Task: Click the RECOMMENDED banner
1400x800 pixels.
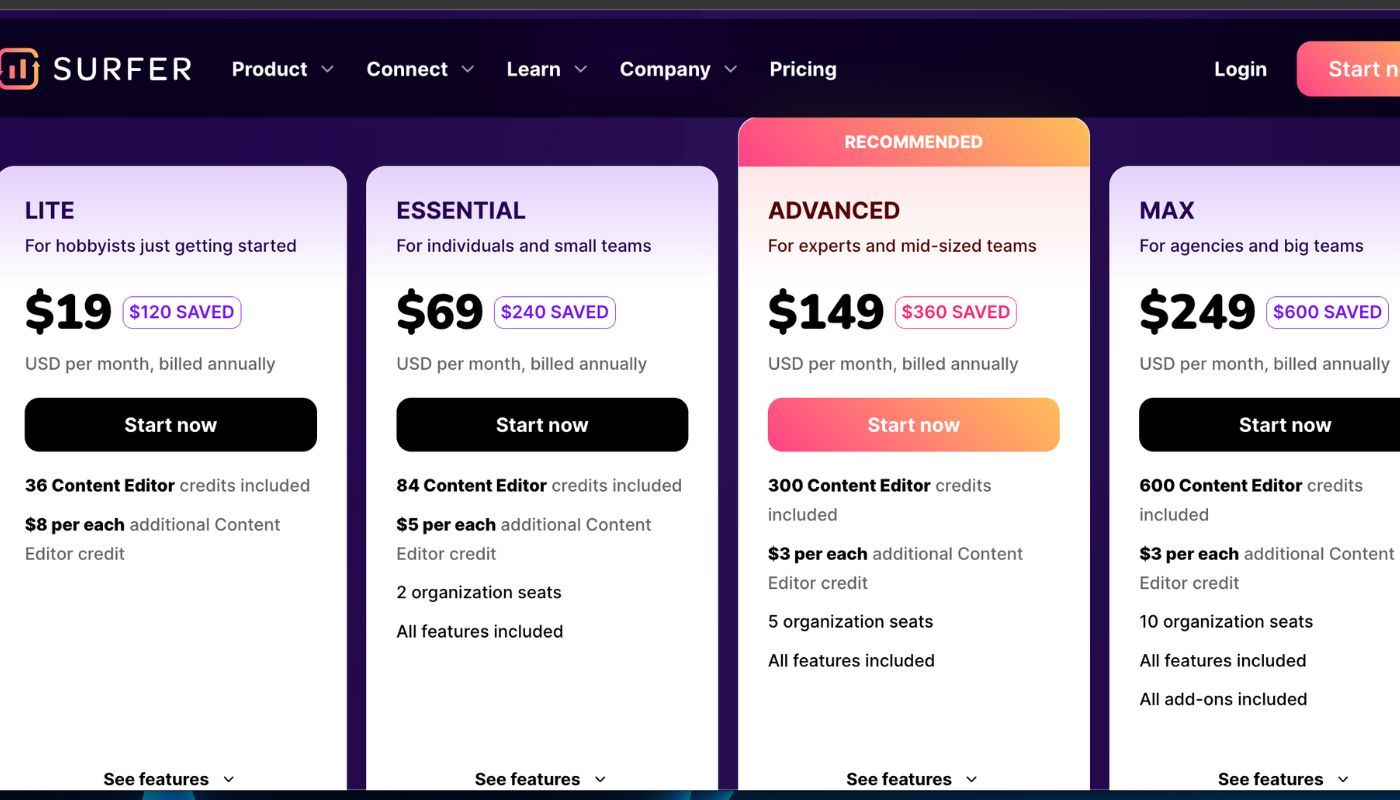Action: [913, 141]
